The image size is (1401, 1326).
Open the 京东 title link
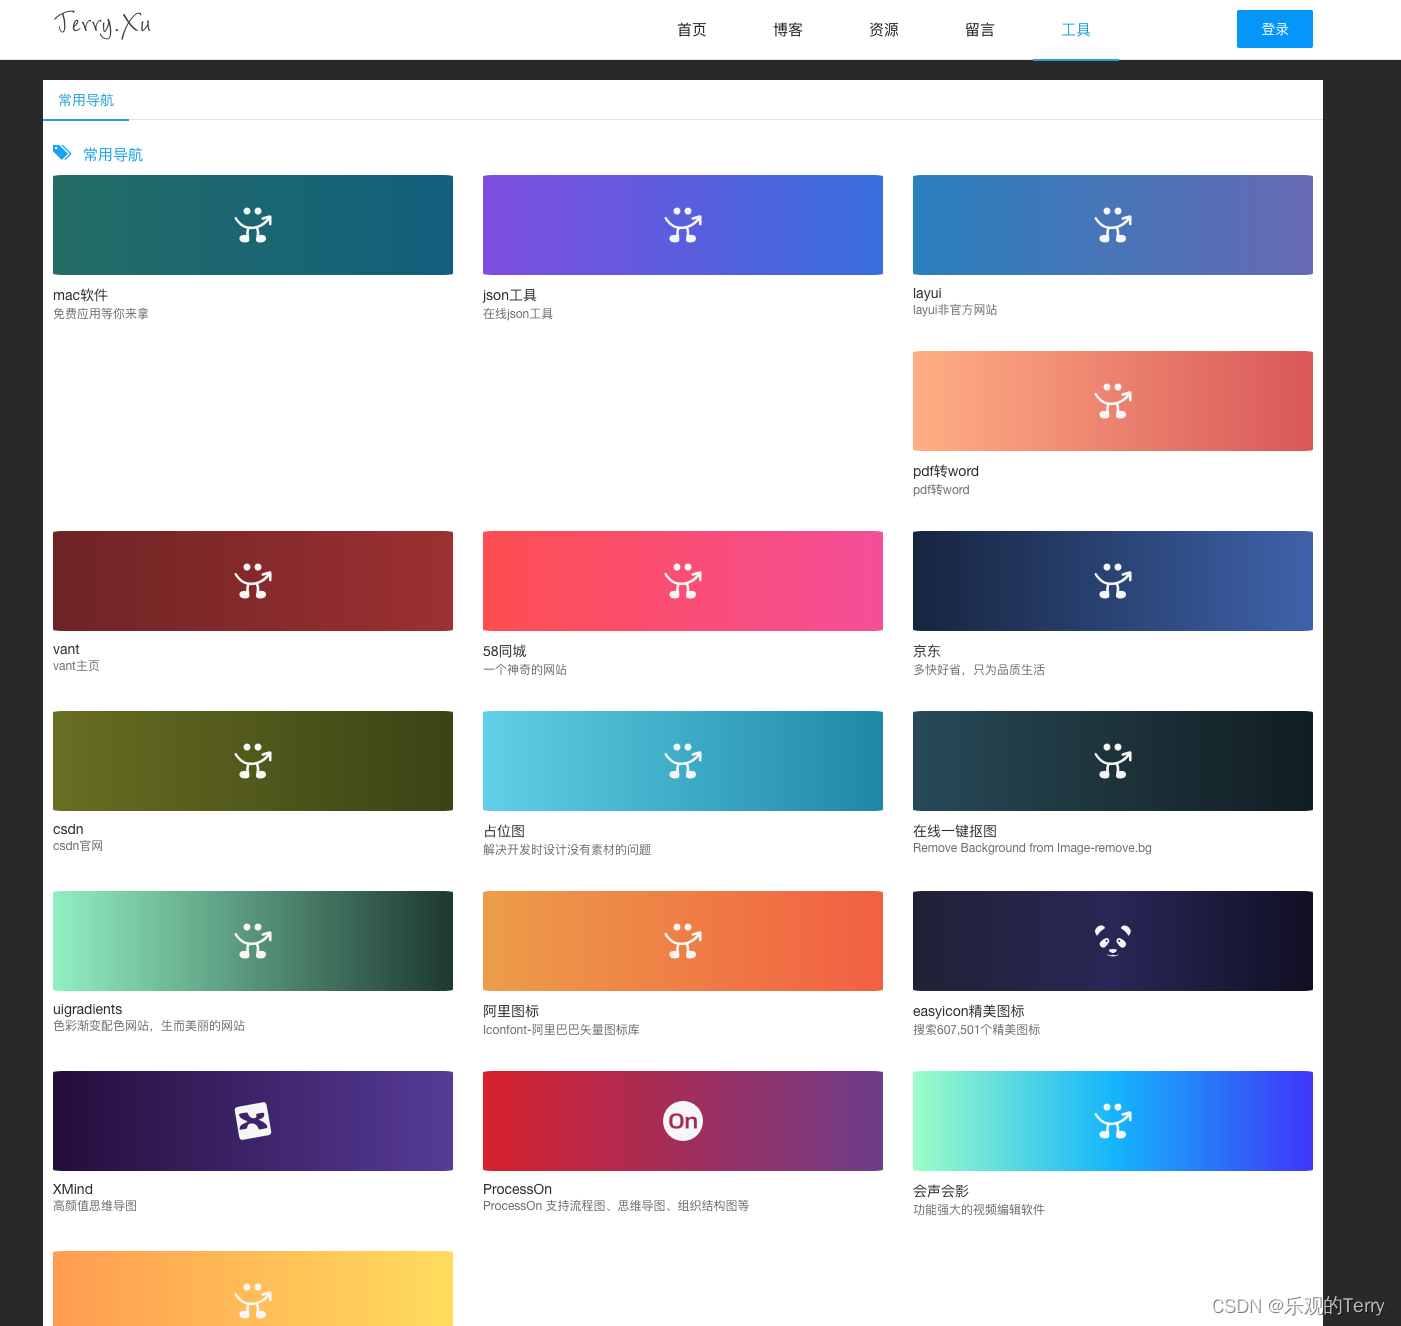pos(927,651)
